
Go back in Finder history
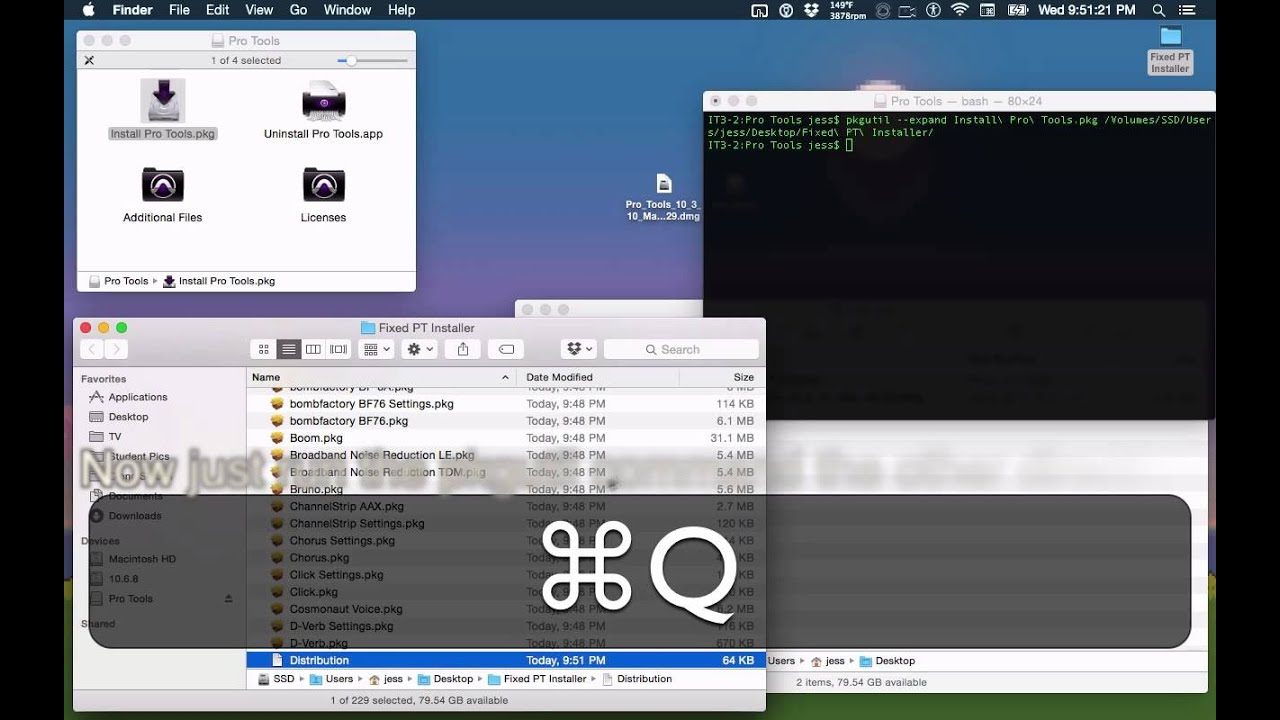point(92,349)
